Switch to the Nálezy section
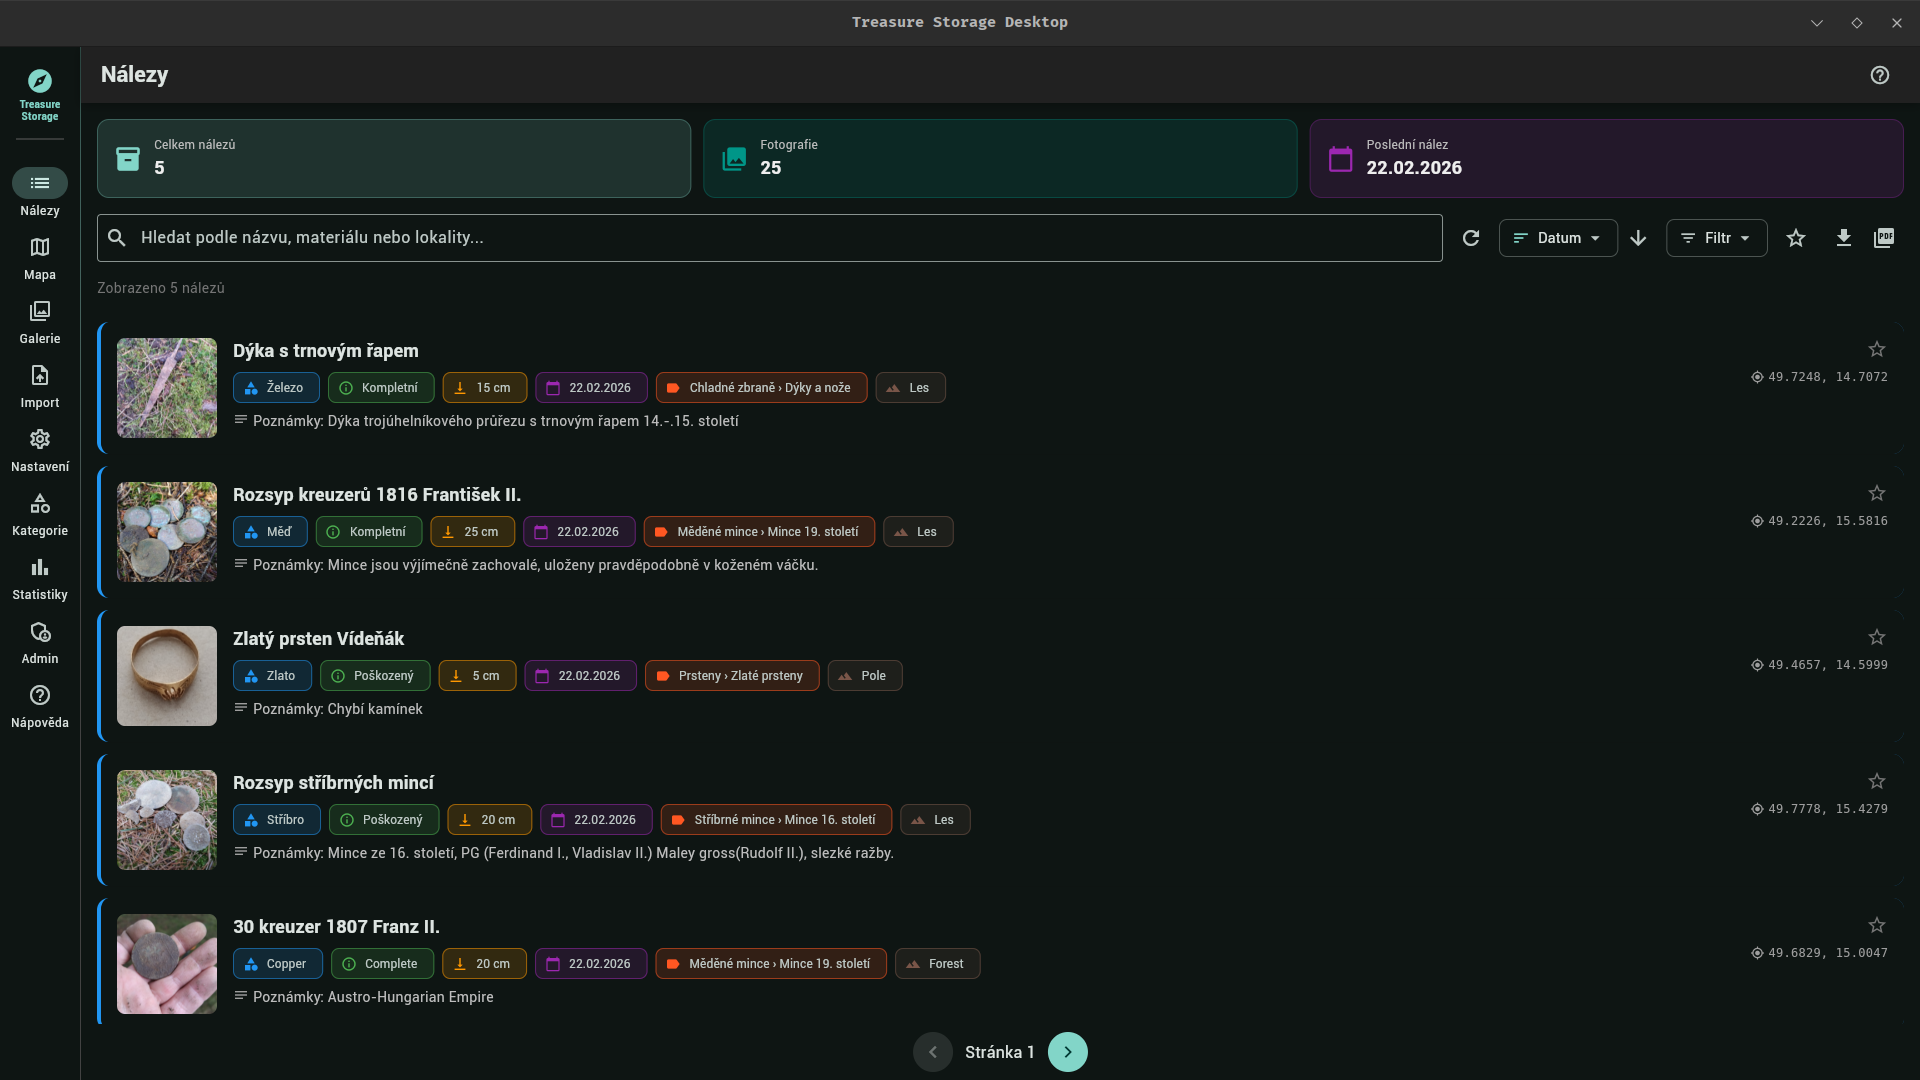The image size is (1920, 1080). pos(39,191)
